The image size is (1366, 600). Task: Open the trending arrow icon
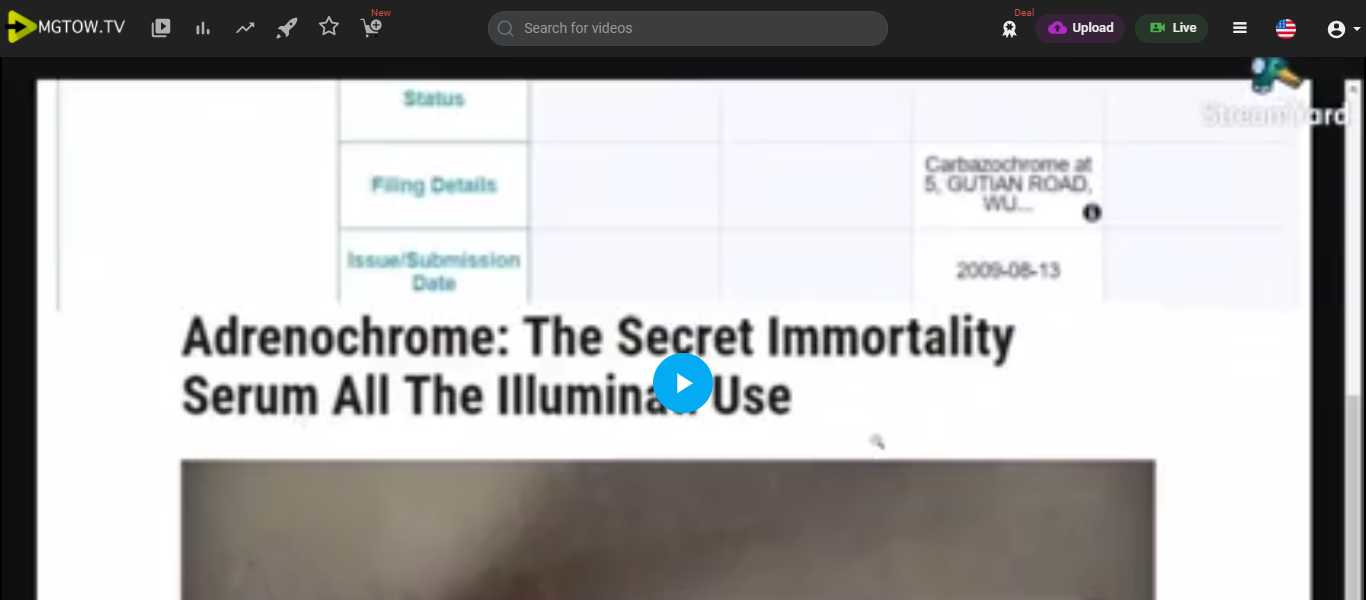coord(245,28)
